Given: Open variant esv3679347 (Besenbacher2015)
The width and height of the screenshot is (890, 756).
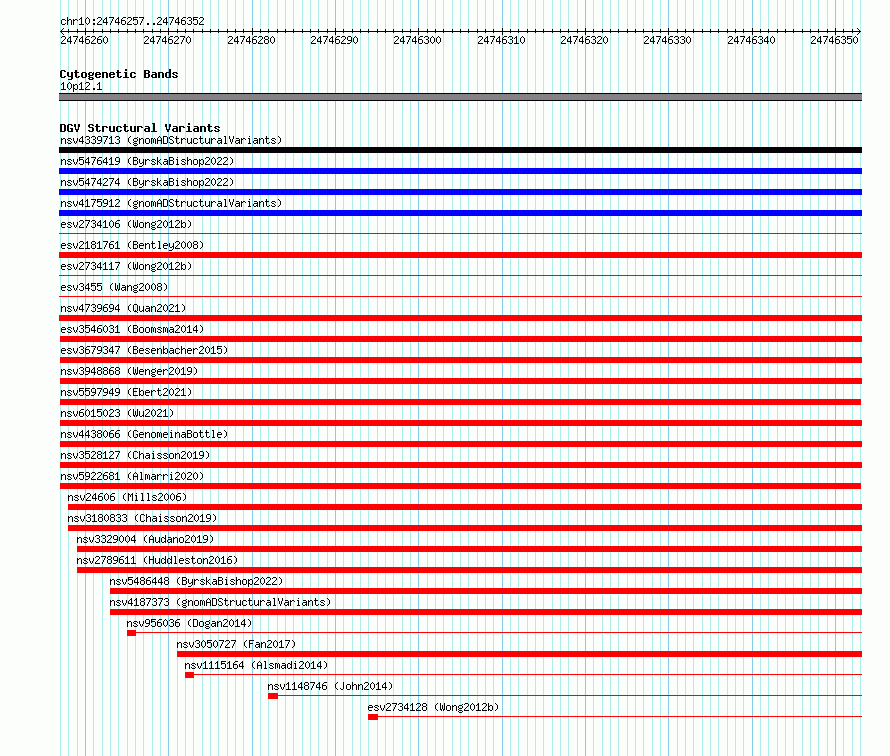Looking at the screenshot, I should click(x=144, y=350).
